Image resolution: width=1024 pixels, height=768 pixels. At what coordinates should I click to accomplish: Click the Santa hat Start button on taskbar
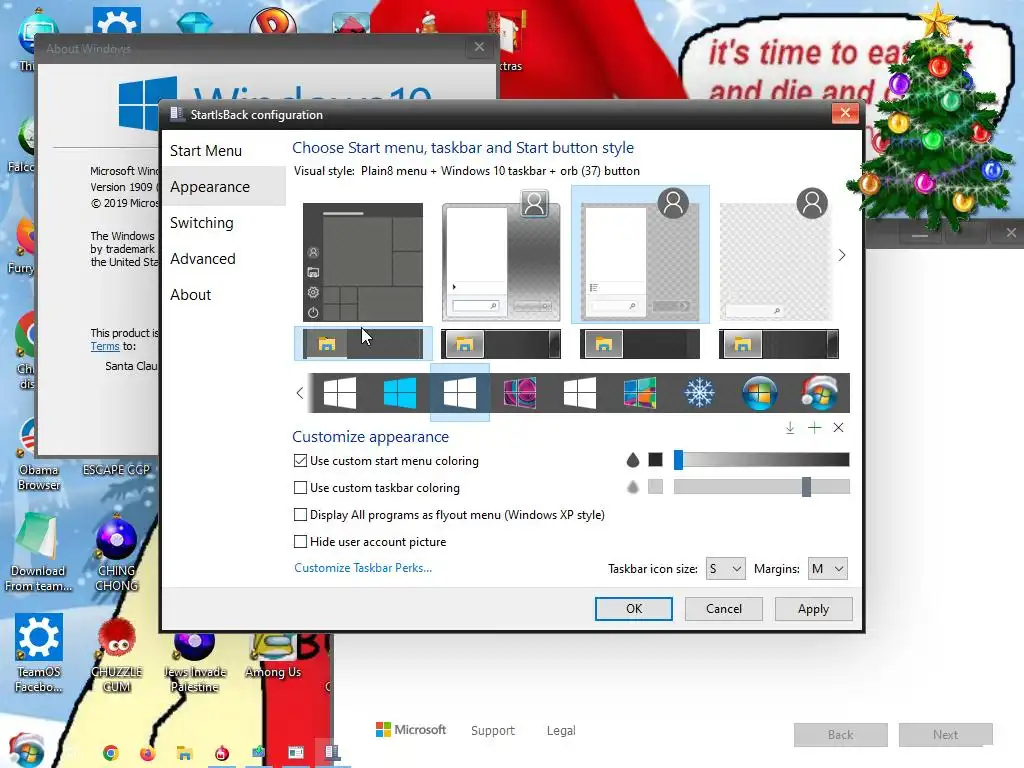click(25, 750)
